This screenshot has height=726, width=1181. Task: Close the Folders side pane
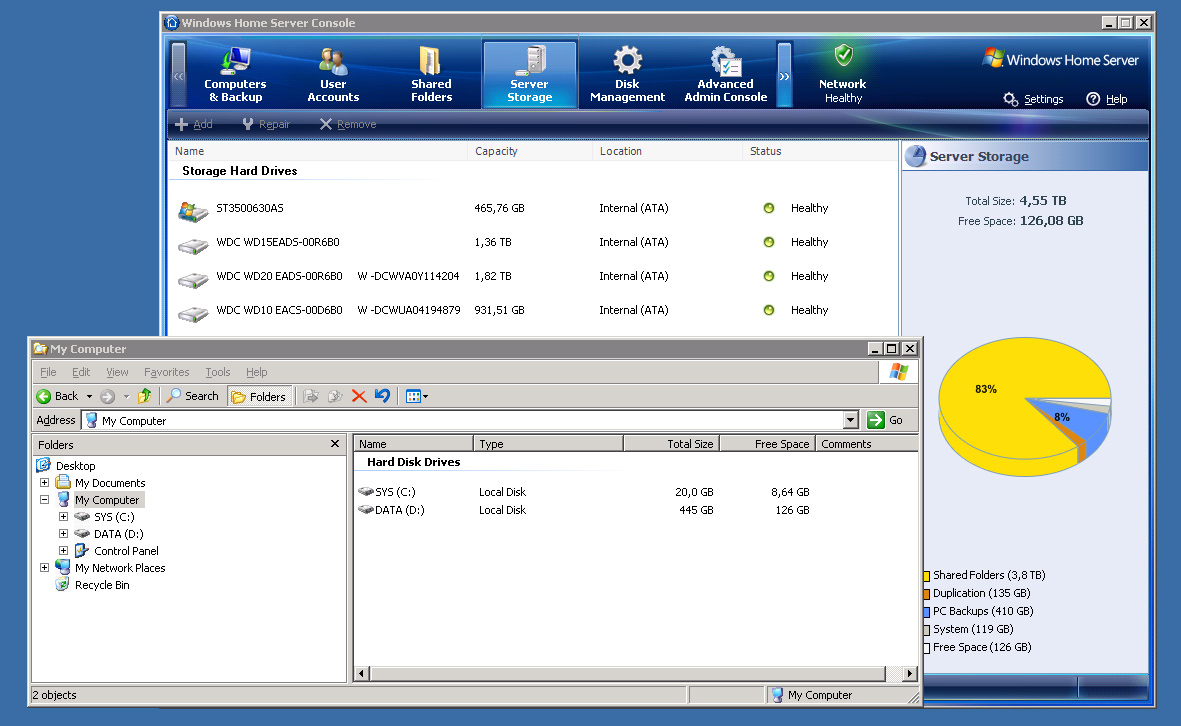click(335, 444)
